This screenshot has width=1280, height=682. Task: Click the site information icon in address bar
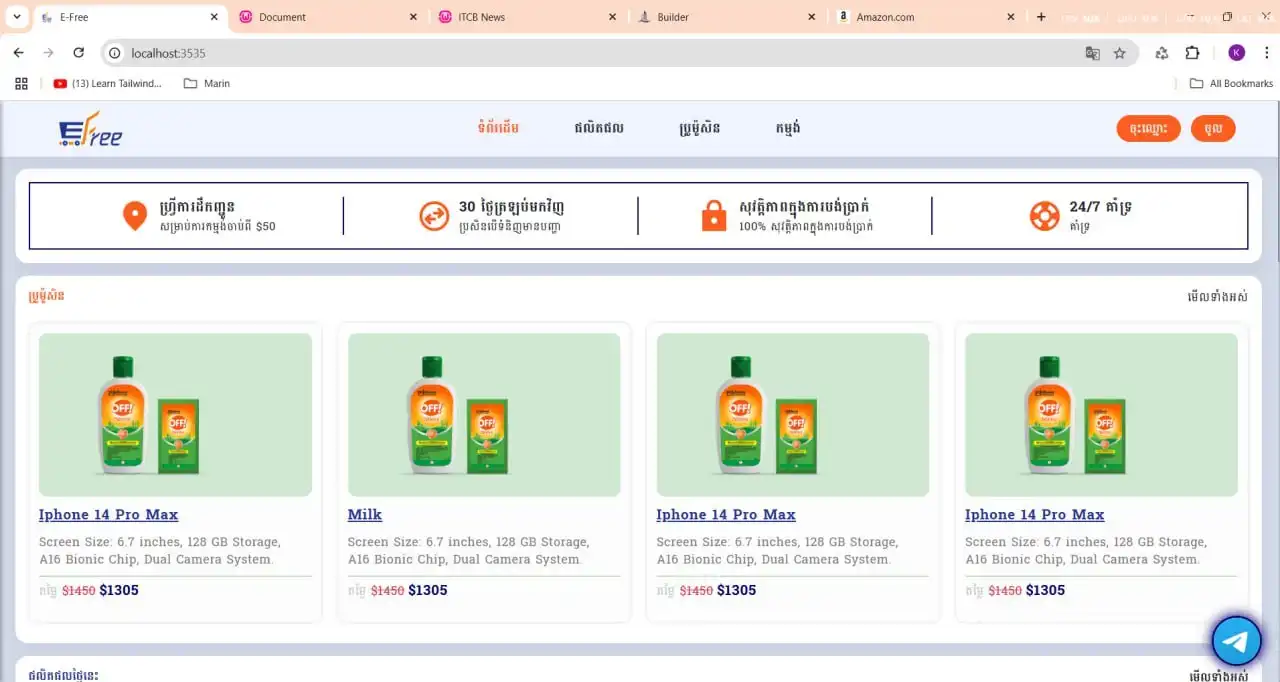click(115, 53)
